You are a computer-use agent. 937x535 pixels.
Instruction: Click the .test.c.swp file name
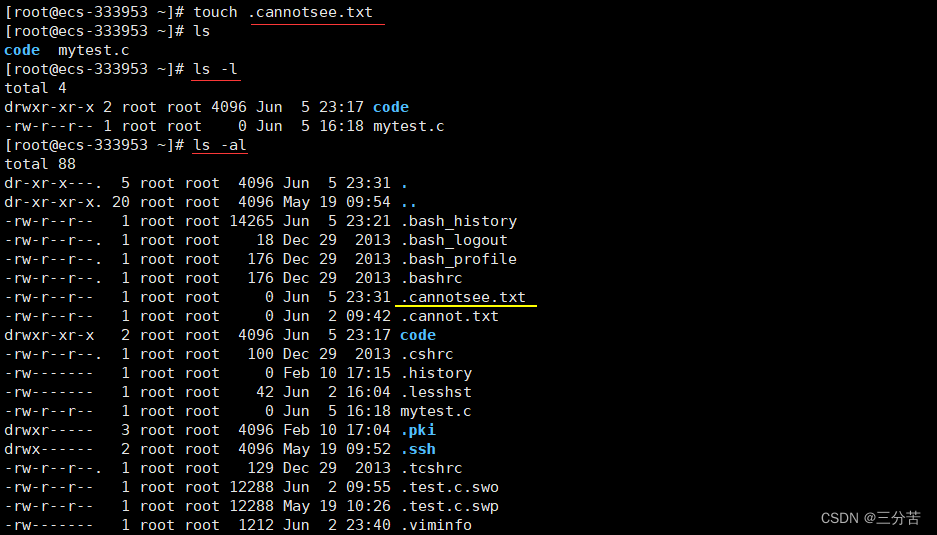449,506
